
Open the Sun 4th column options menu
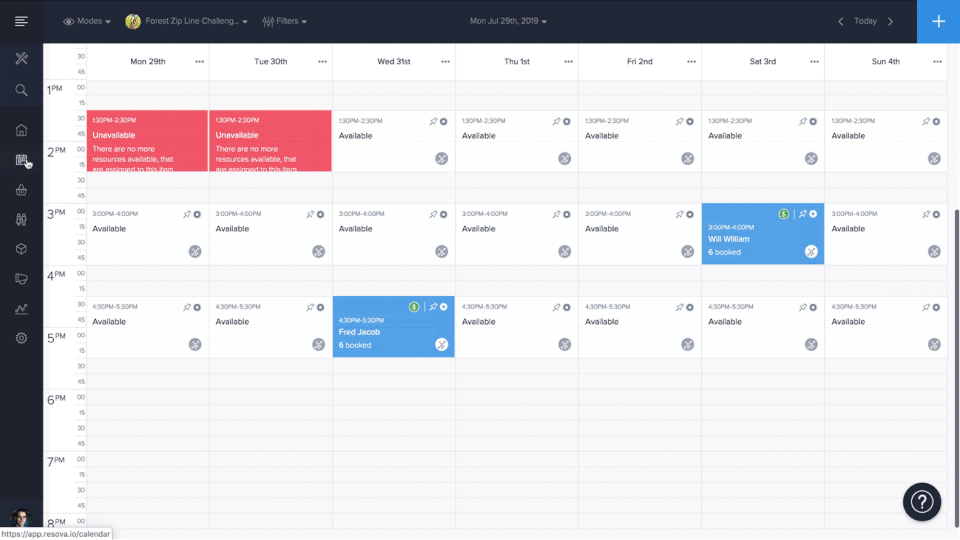(x=938, y=62)
